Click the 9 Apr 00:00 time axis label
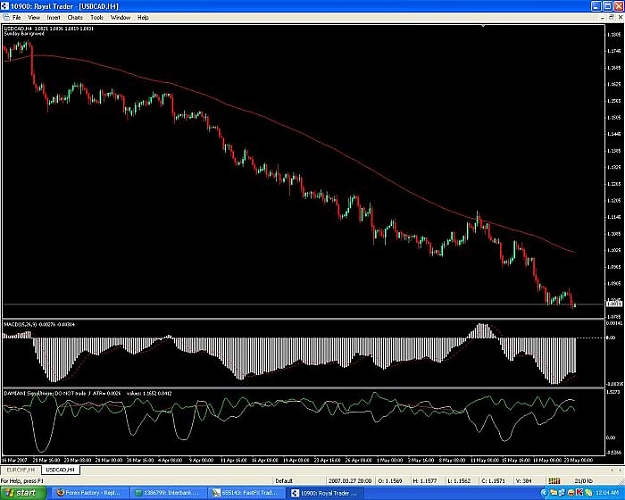The height and width of the screenshot is (500, 625). click(201, 460)
